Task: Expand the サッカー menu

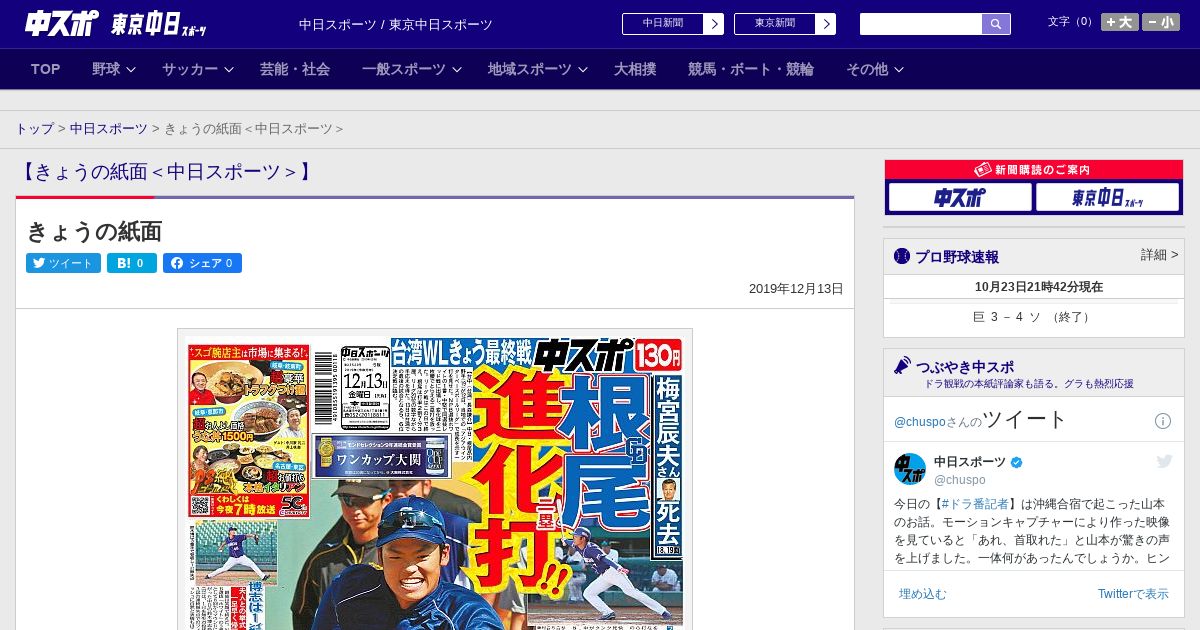Action: tap(197, 69)
